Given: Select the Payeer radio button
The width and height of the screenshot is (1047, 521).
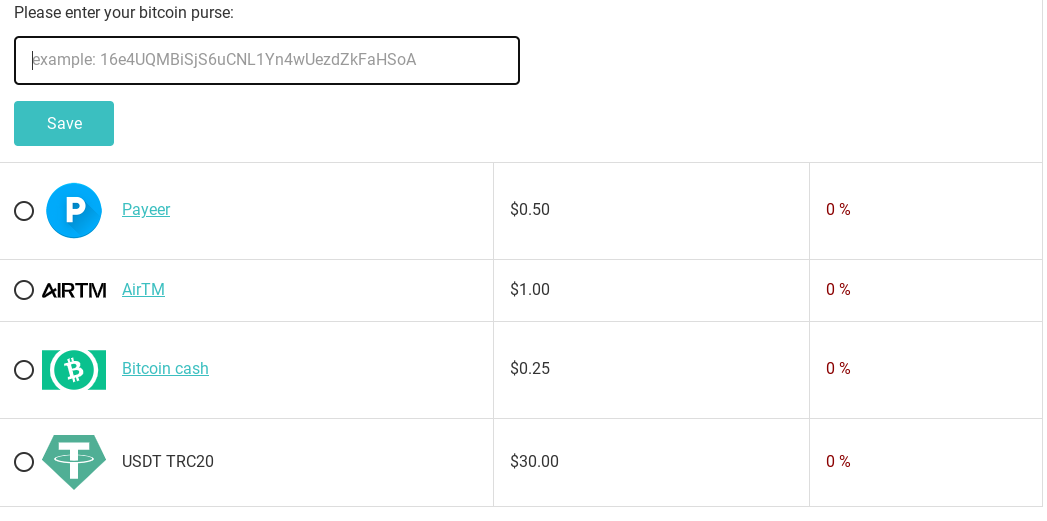Looking at the screenshot, I should pos(24,211).
